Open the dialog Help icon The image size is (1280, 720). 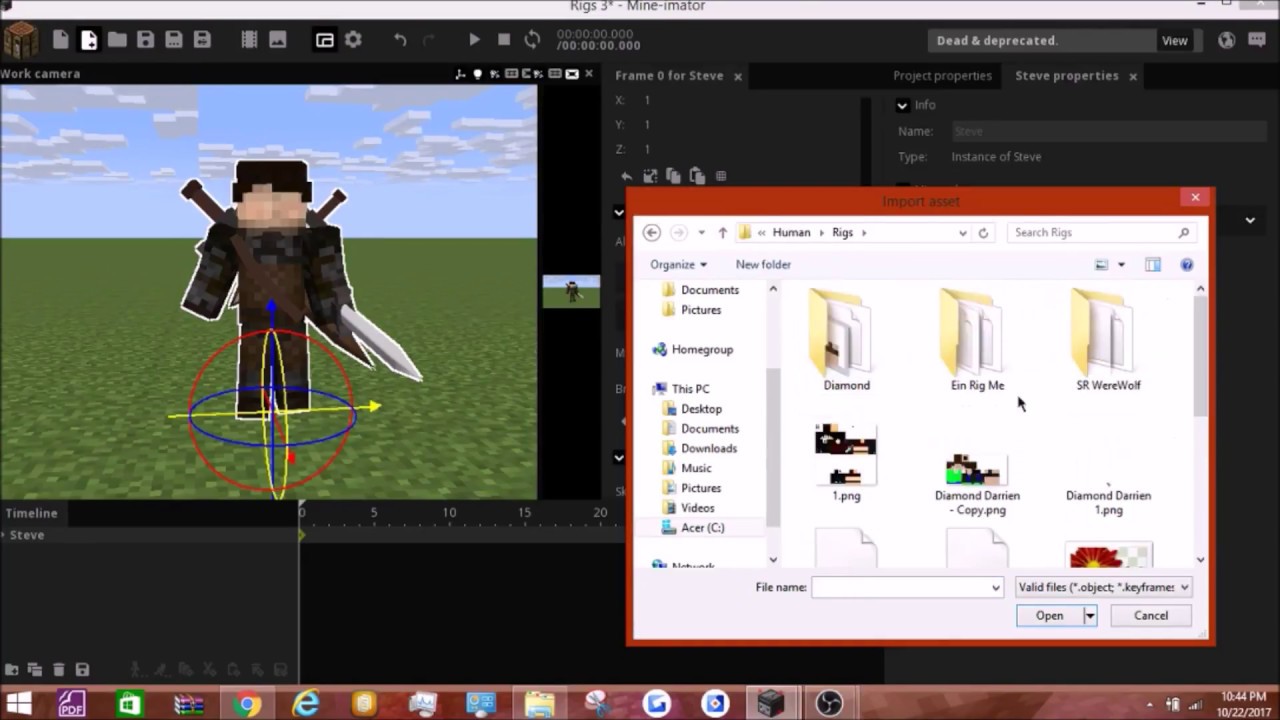[1187, 265]
